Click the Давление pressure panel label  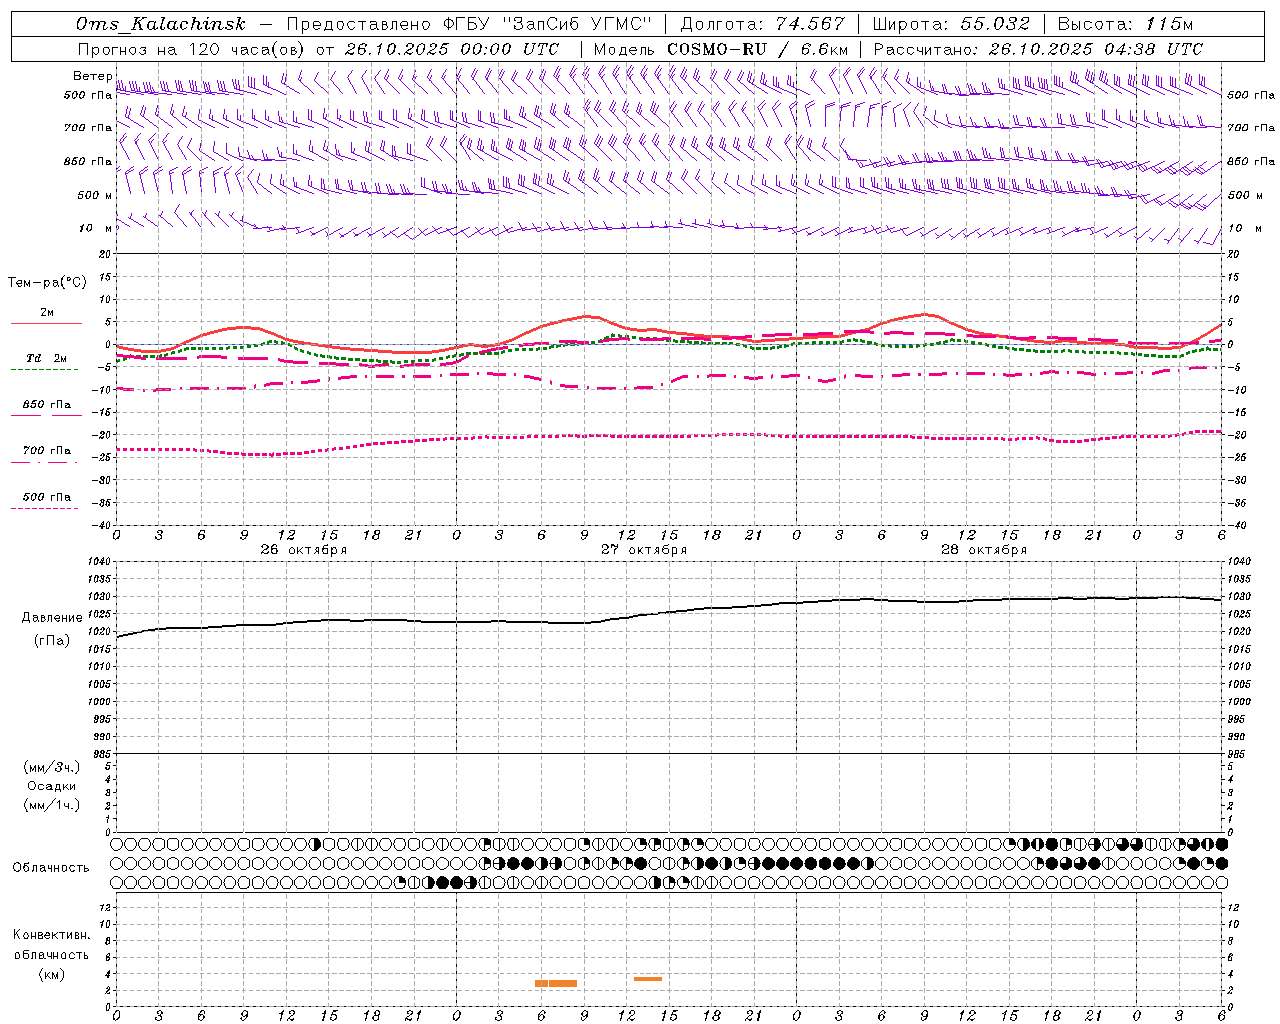pos(52,618)
